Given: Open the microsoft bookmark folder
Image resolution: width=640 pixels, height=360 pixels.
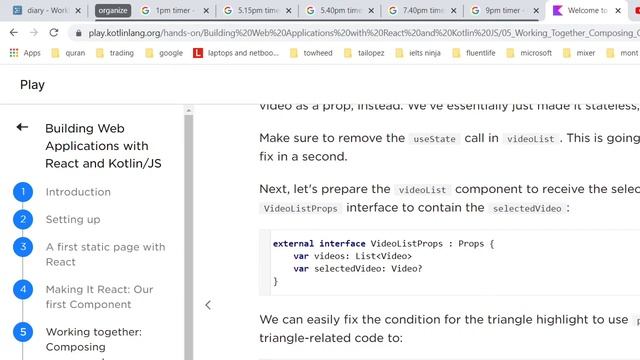Looking at the screenshot, I should click(529, 53).
